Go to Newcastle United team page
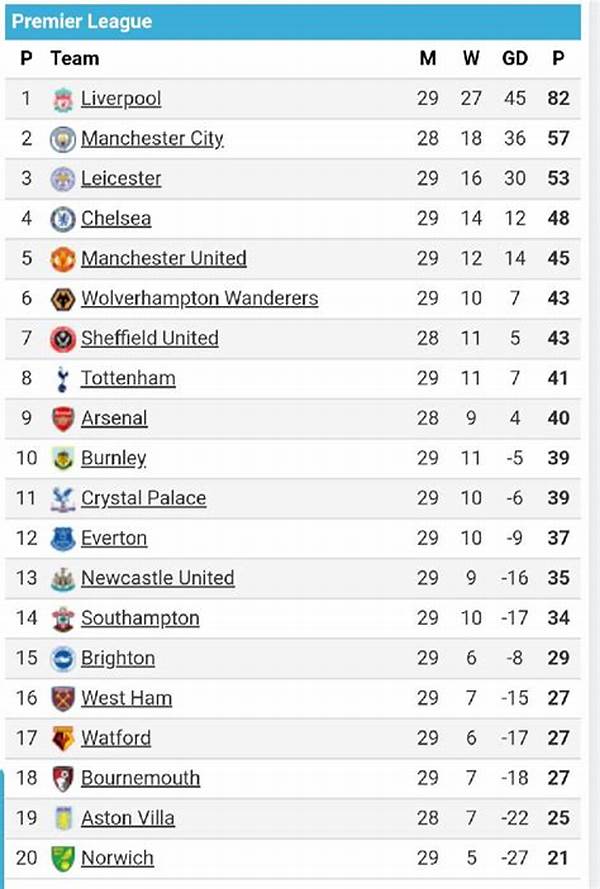Image resolution: width=600 pixels, height=889 pixels. point(158,578)
